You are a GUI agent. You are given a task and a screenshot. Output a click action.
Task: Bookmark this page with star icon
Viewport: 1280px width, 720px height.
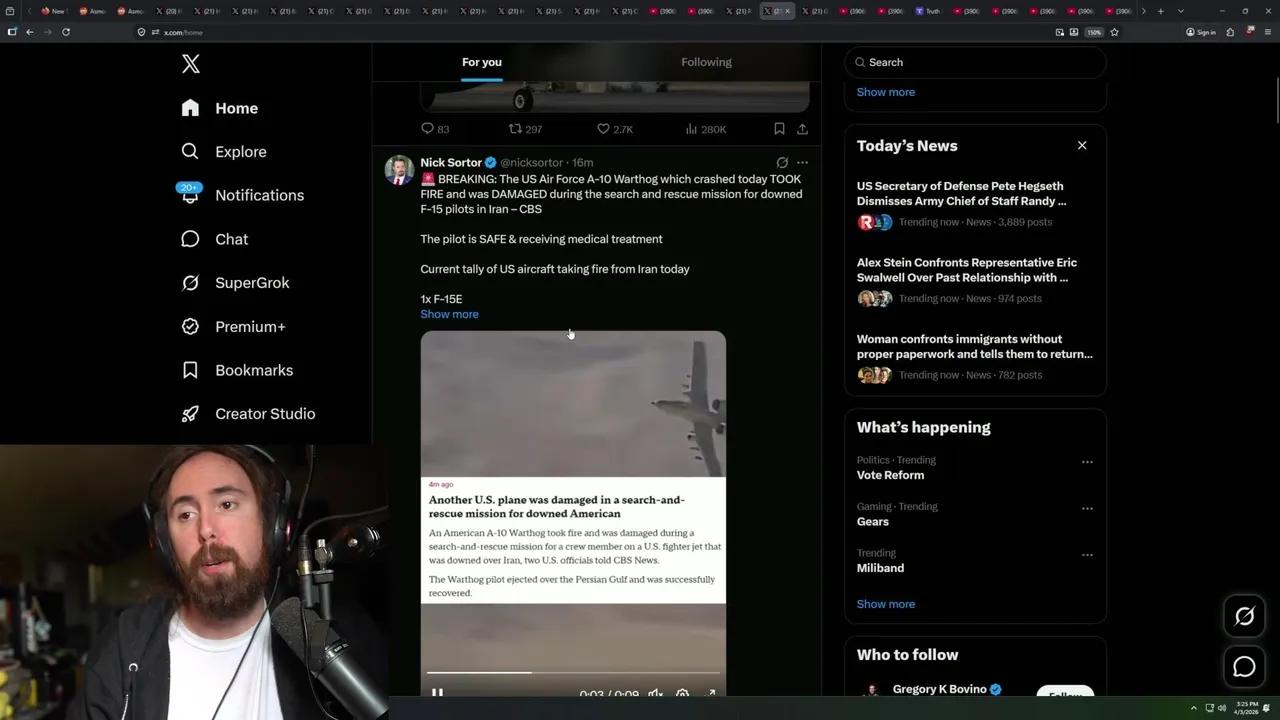1114,32
